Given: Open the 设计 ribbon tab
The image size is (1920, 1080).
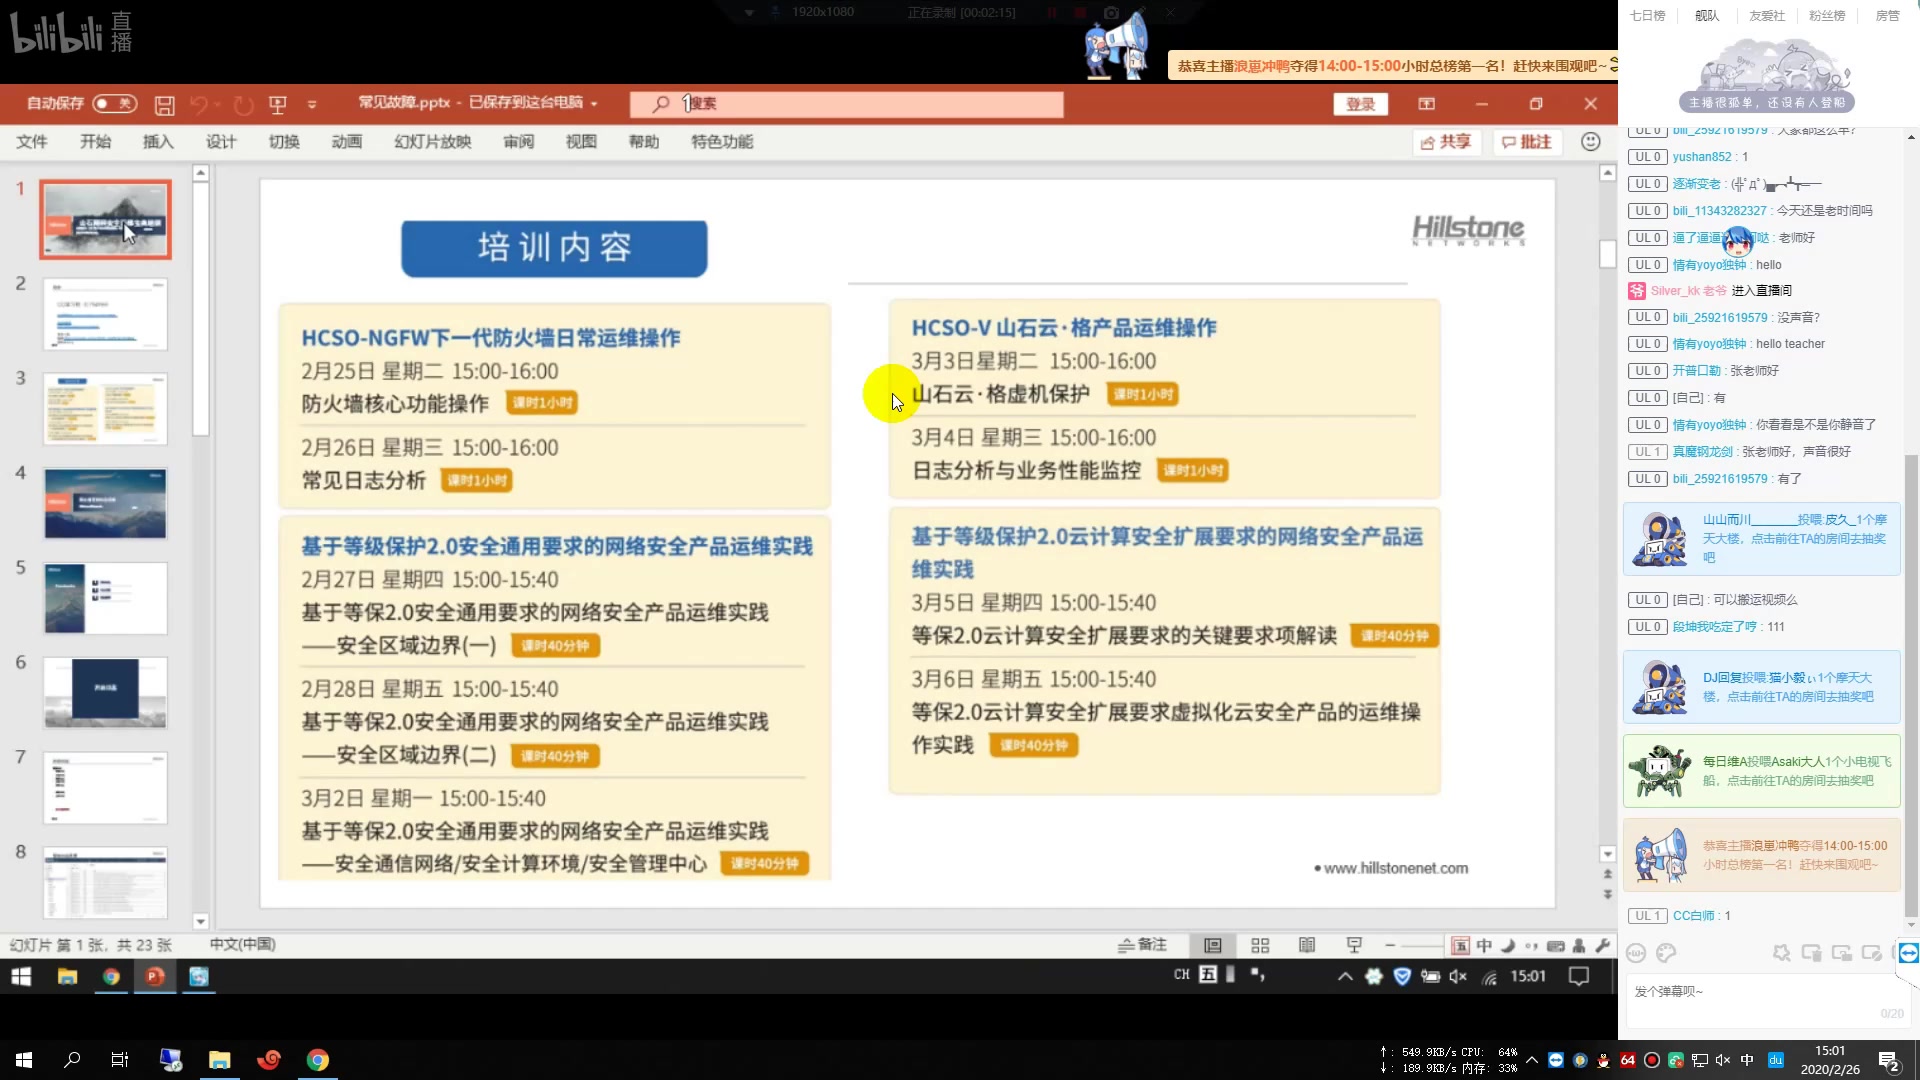Looking at the screenshot, I should 221,142.
